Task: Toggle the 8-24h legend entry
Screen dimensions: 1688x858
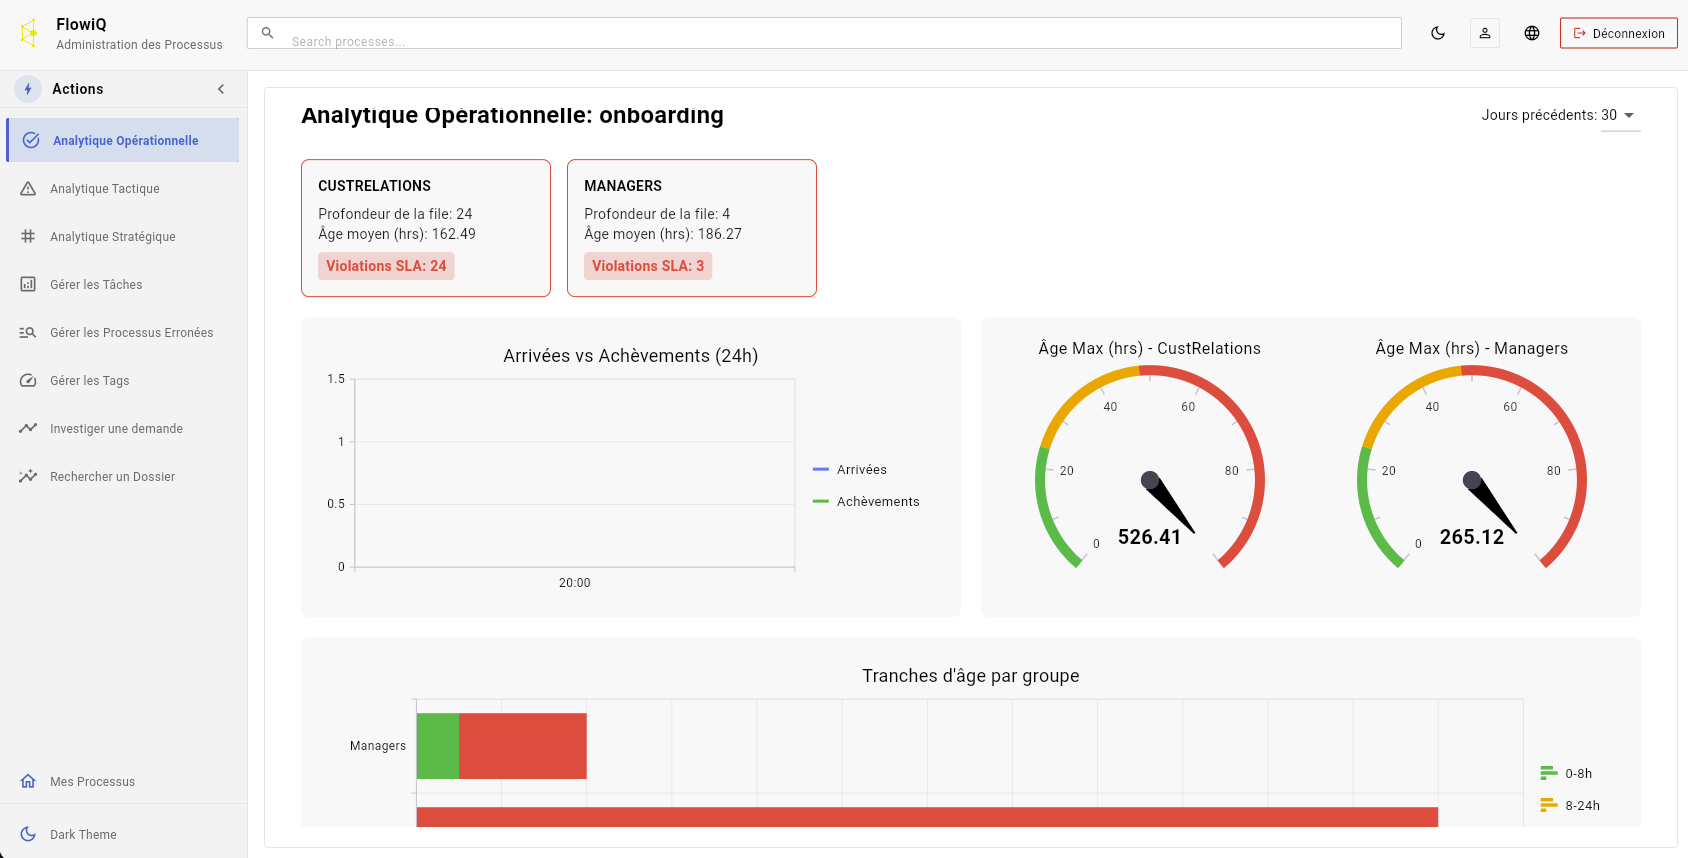Action: [x=1570, y=806]
